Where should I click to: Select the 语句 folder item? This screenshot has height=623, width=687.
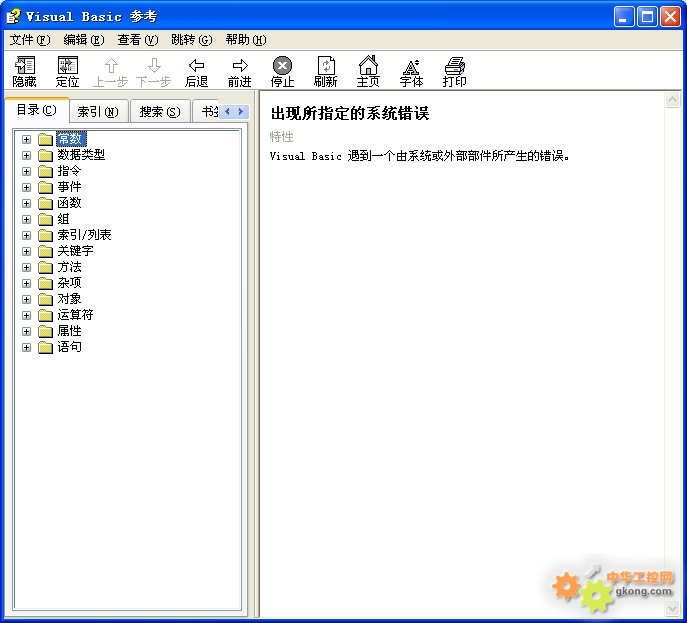(69, 347)
